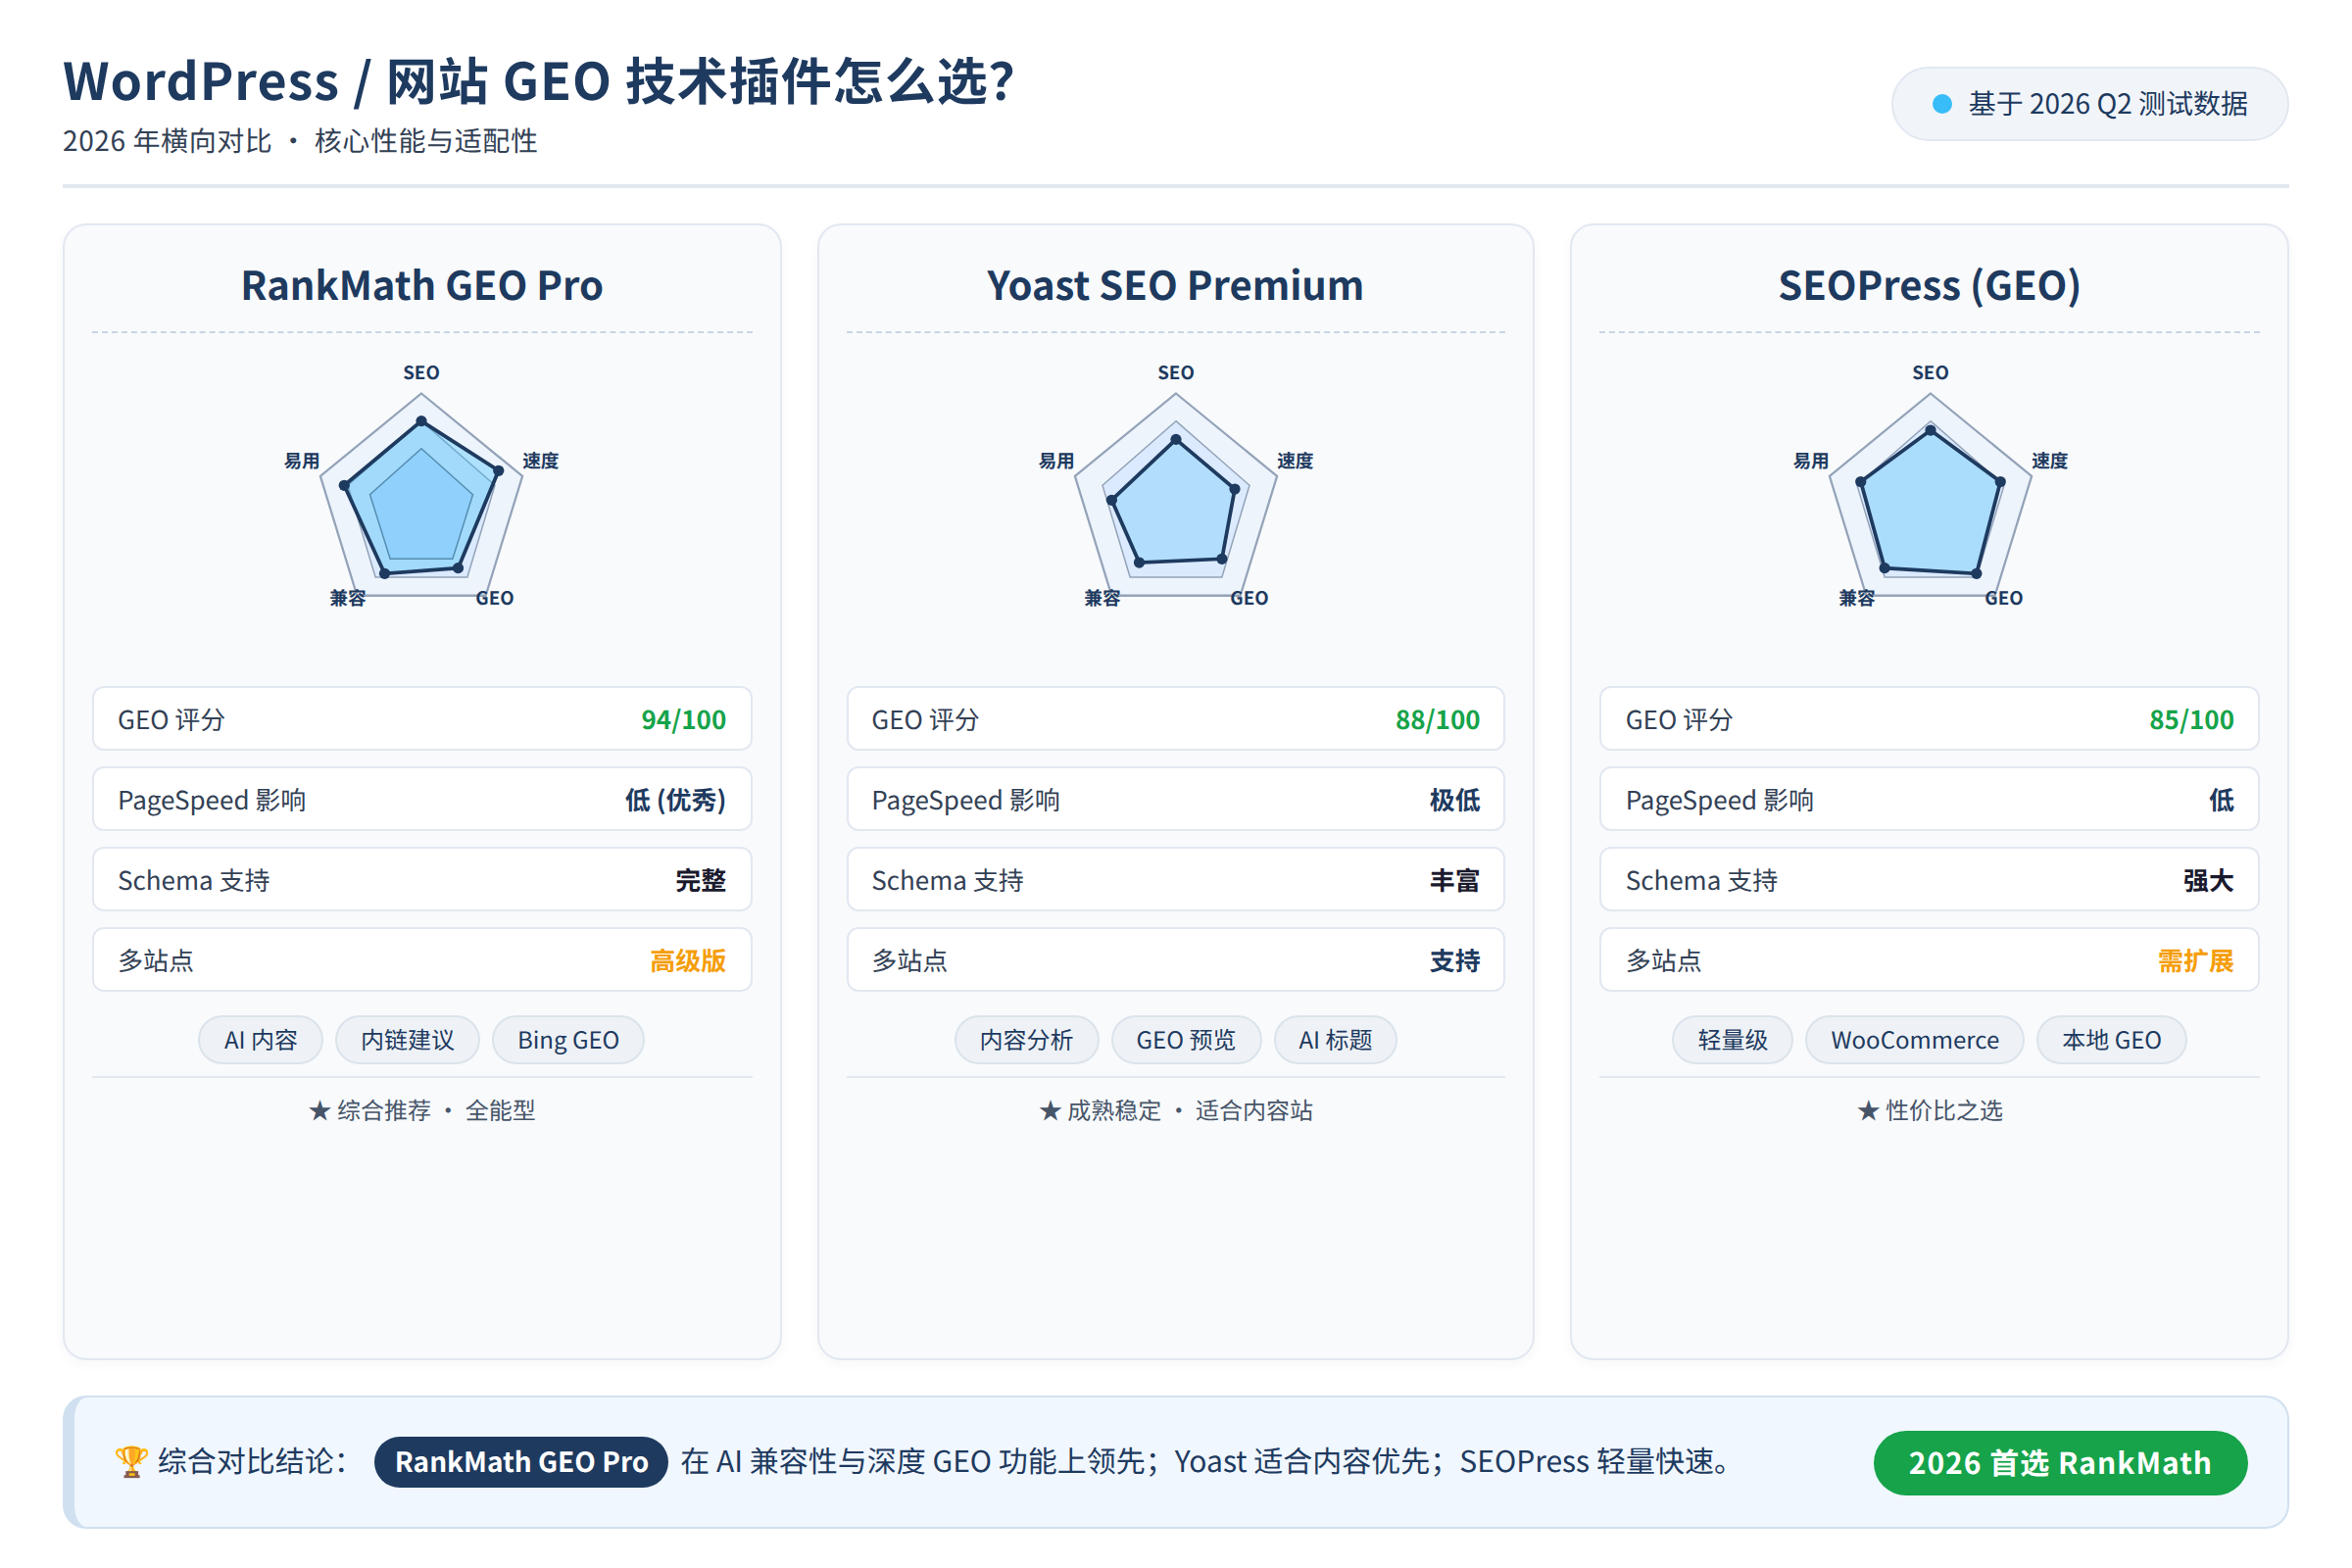
Task: Select the 'AI 内容' tag
Action: click(x=261, y=1040)
